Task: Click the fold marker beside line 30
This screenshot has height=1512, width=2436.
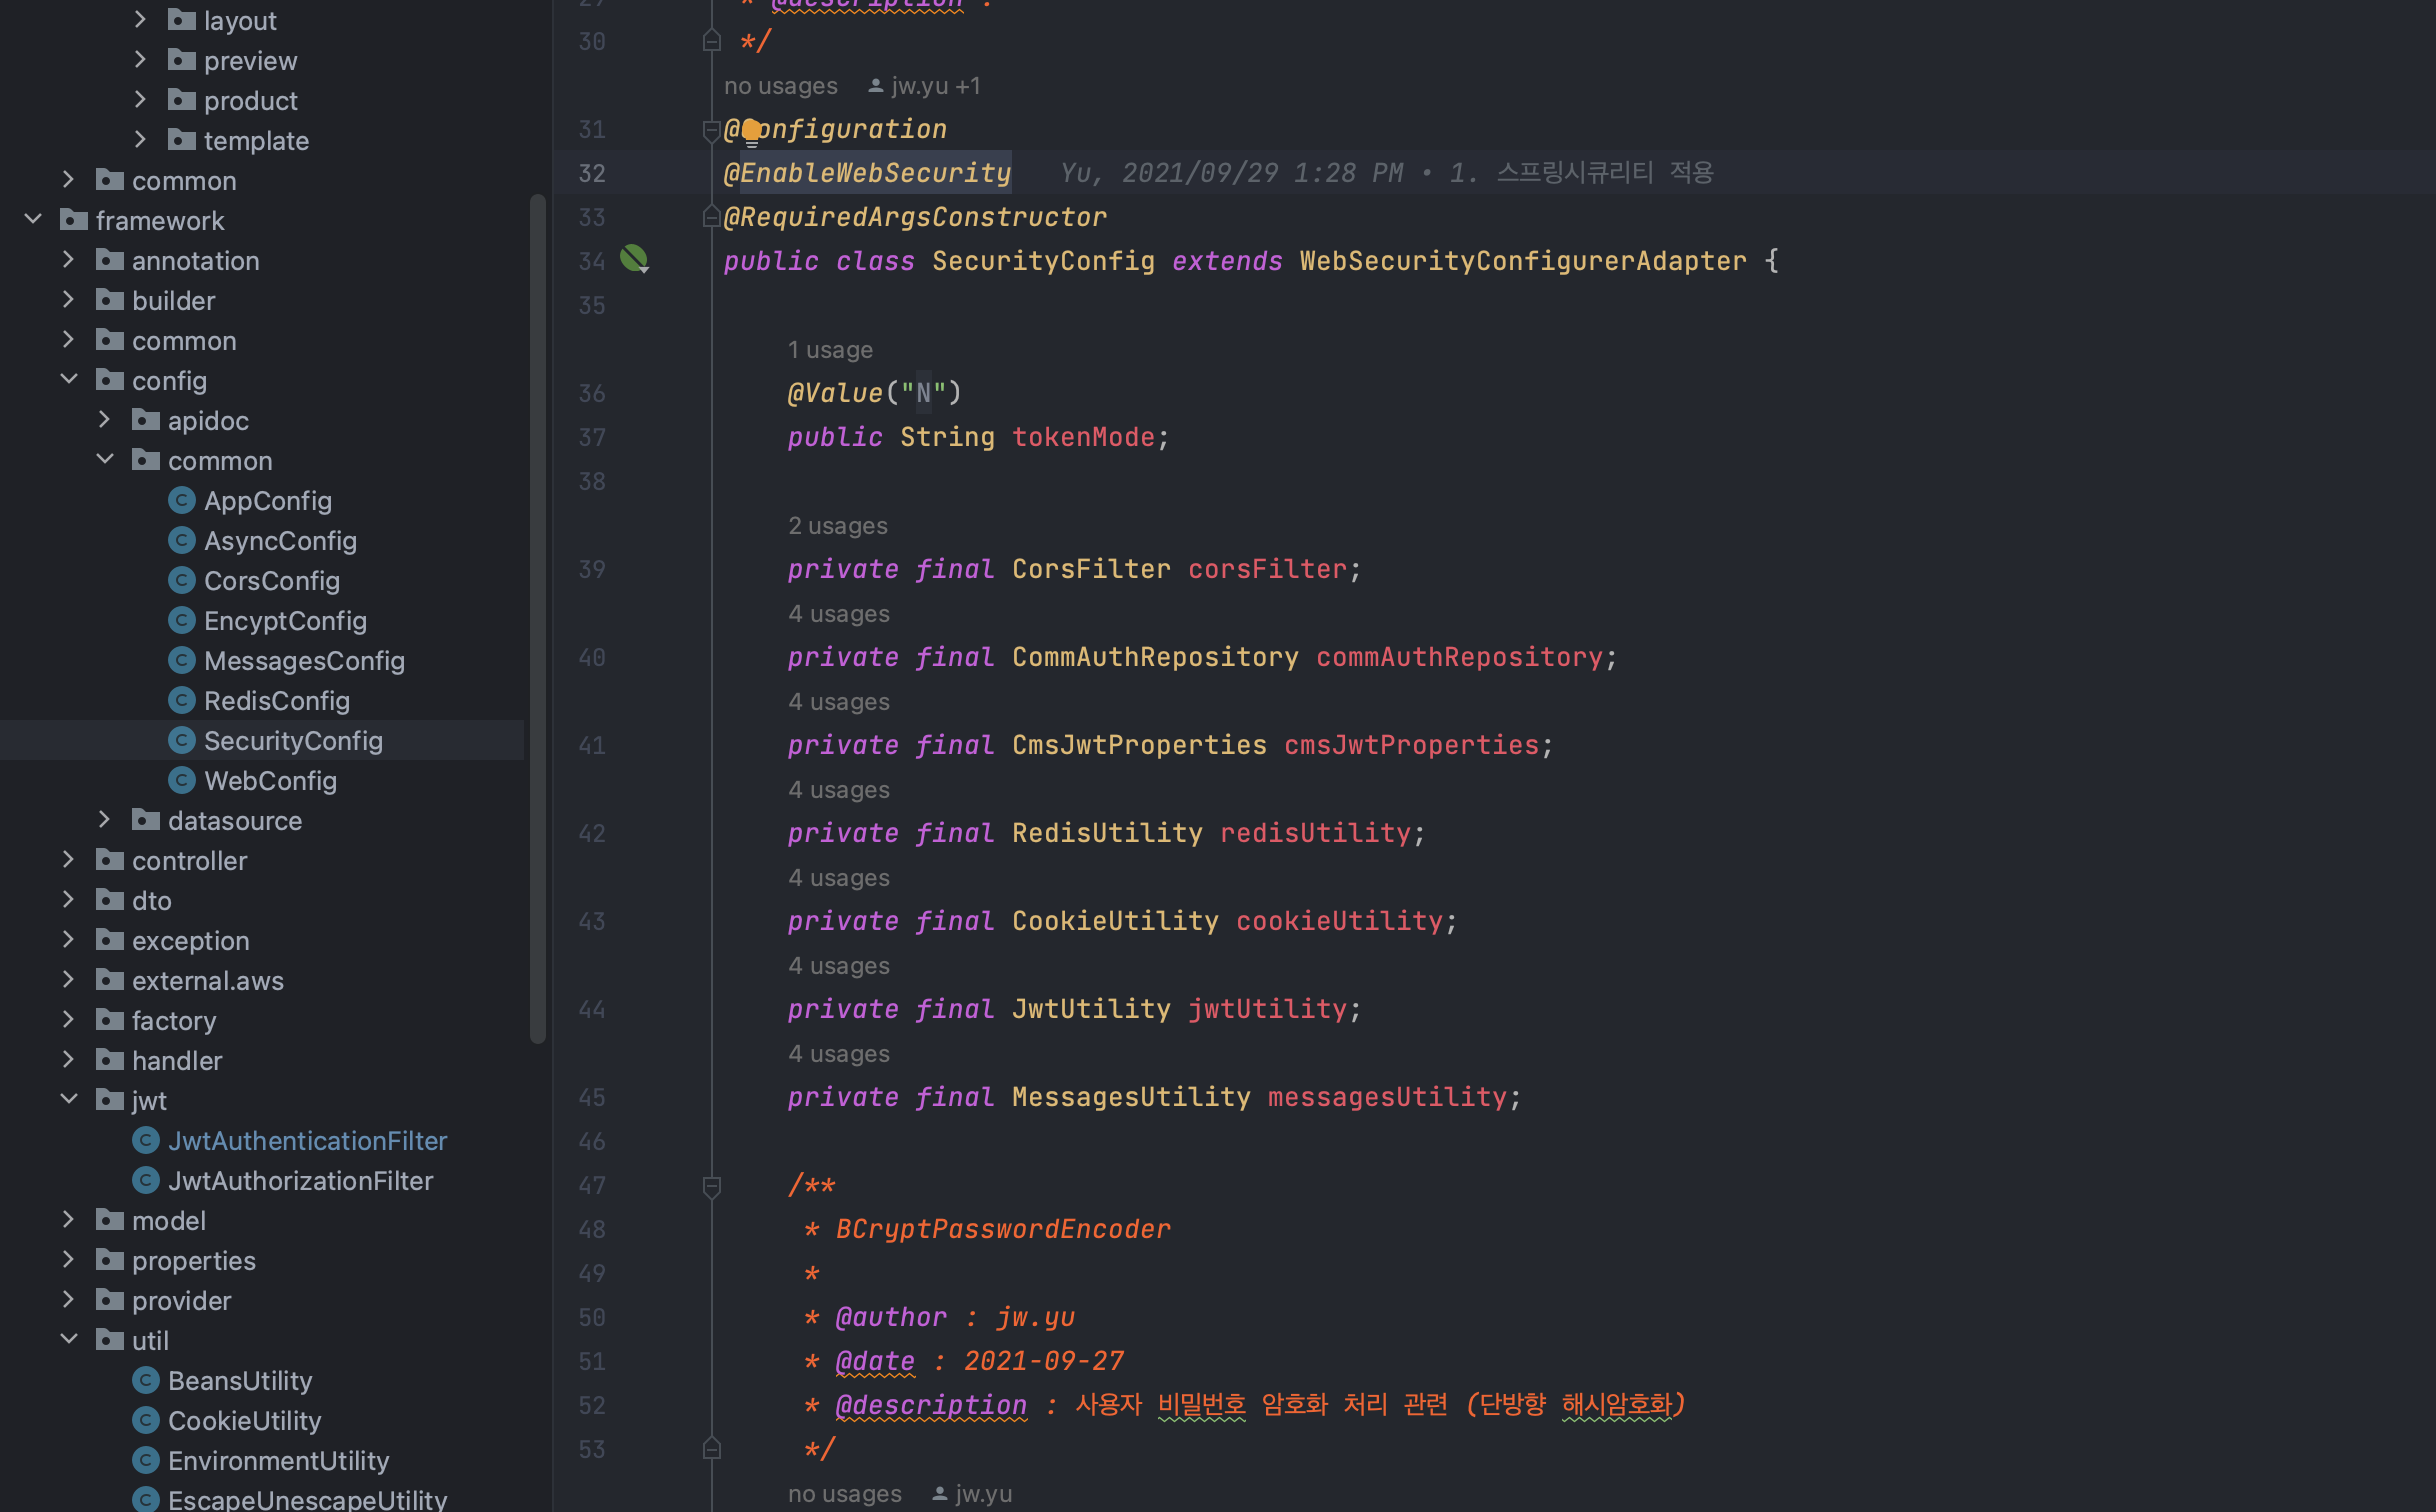Action: [x=712, y=41]
